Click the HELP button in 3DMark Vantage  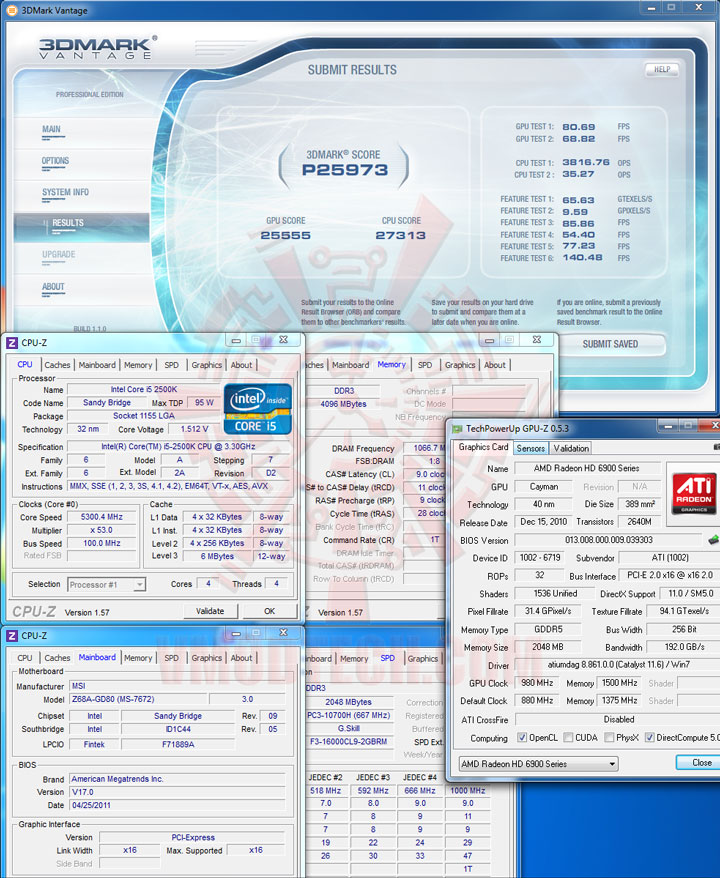(662, 69)
